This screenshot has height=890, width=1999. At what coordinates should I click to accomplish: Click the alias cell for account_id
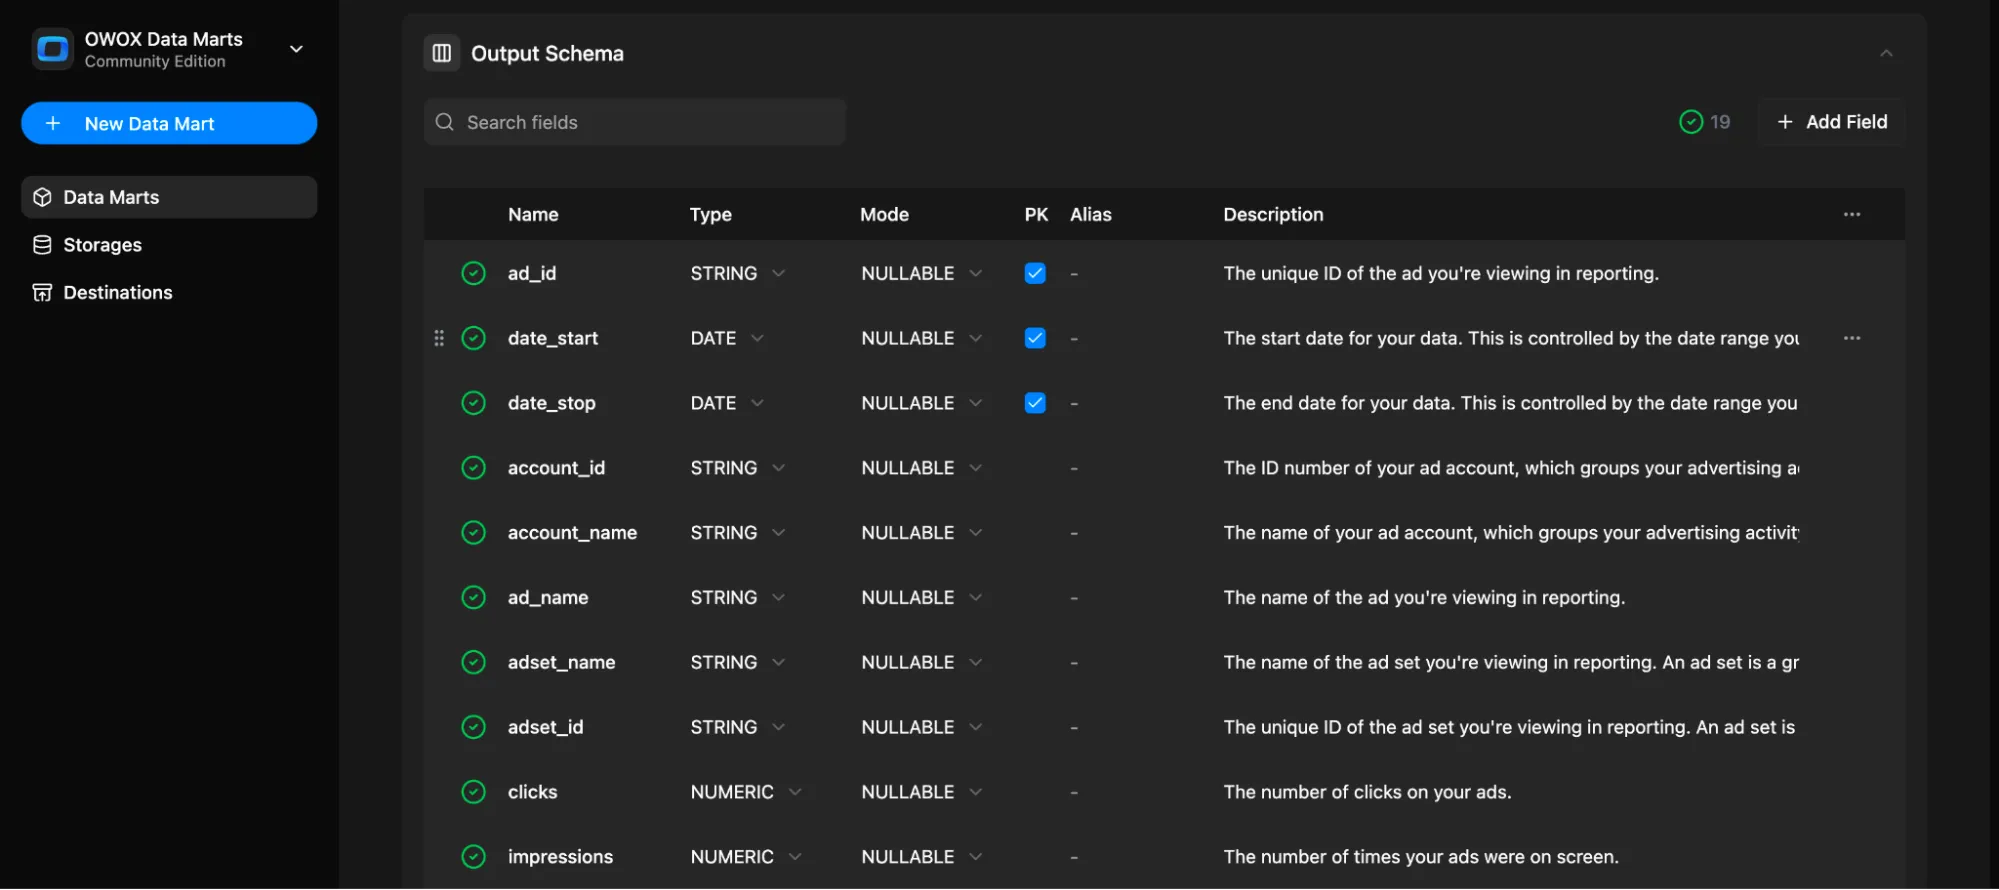click(x=1074, y=468)
